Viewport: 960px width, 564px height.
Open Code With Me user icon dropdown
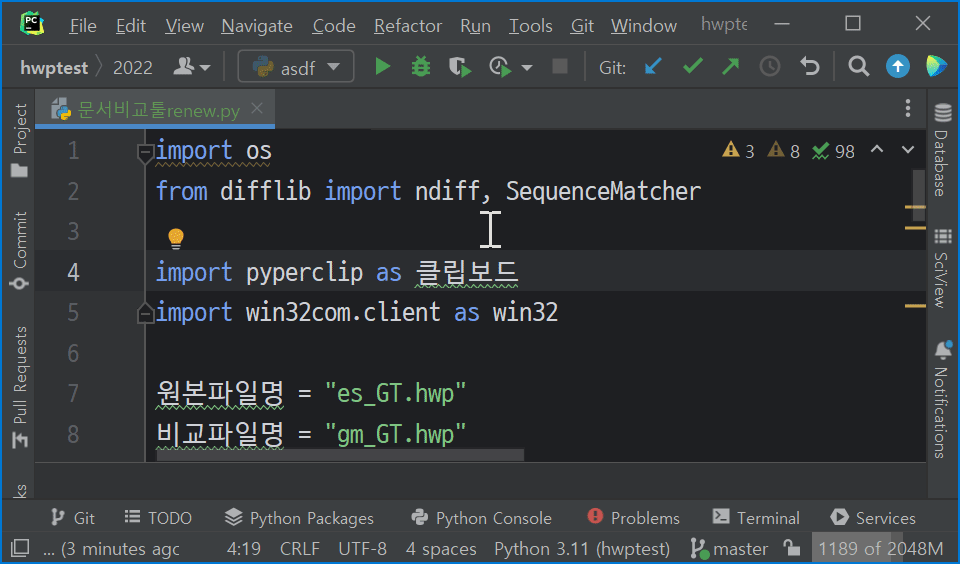(192, 66)
